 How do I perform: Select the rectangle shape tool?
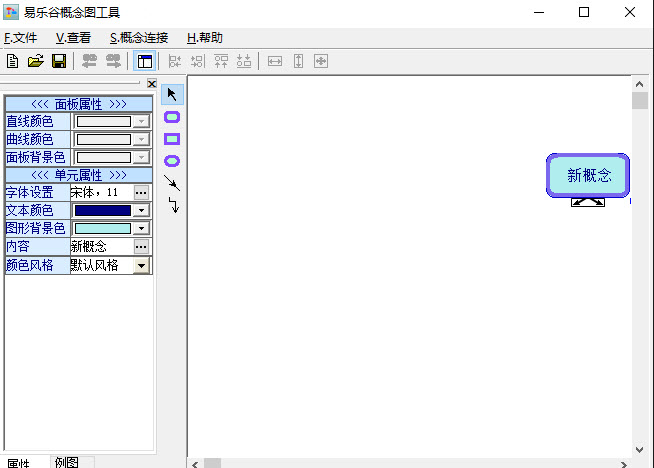pos(172,139)
